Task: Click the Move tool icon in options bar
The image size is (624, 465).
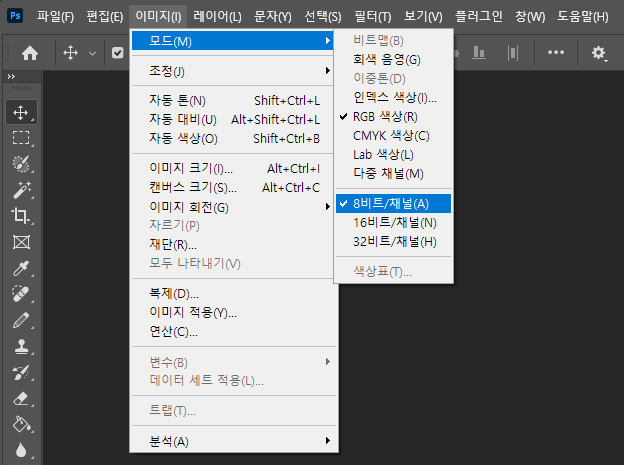Action: (x=70, y=53)
